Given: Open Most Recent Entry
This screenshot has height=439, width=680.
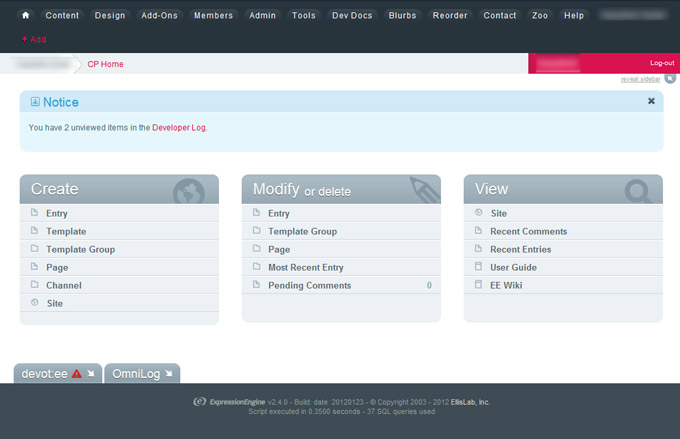Looking at the screenshot, I should [306, 268].
